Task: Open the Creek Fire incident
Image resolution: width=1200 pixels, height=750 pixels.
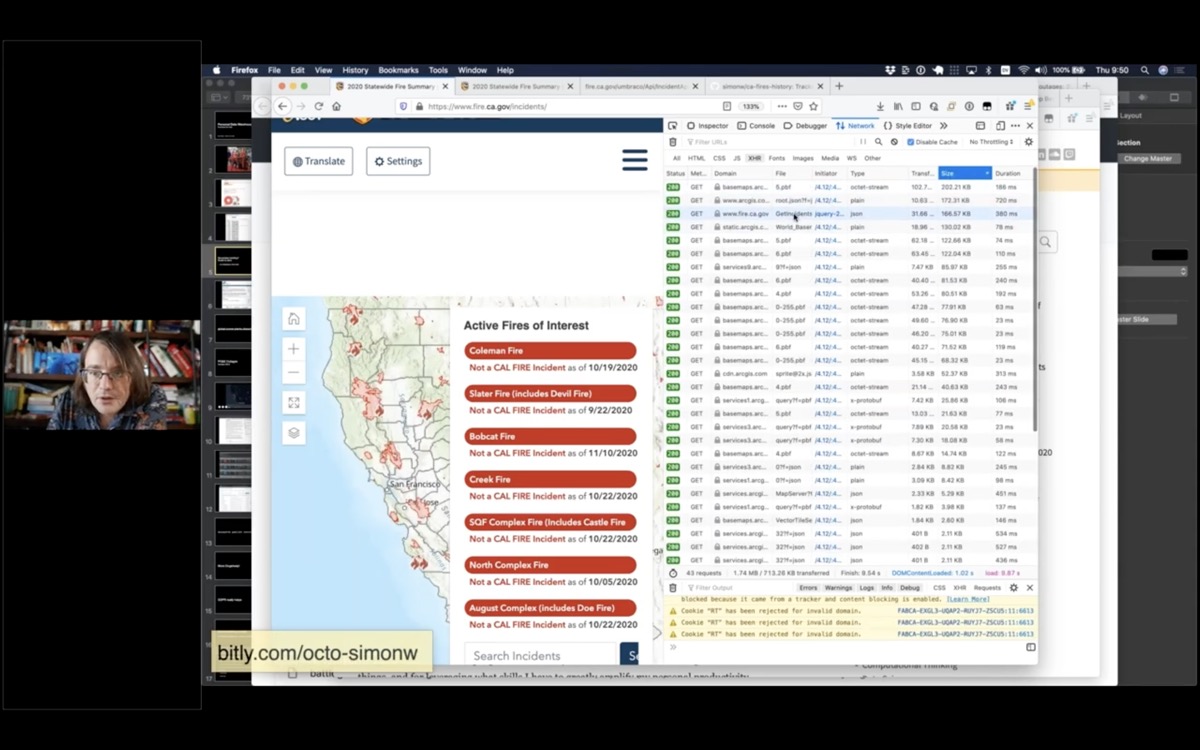Action: click(550, 479)
